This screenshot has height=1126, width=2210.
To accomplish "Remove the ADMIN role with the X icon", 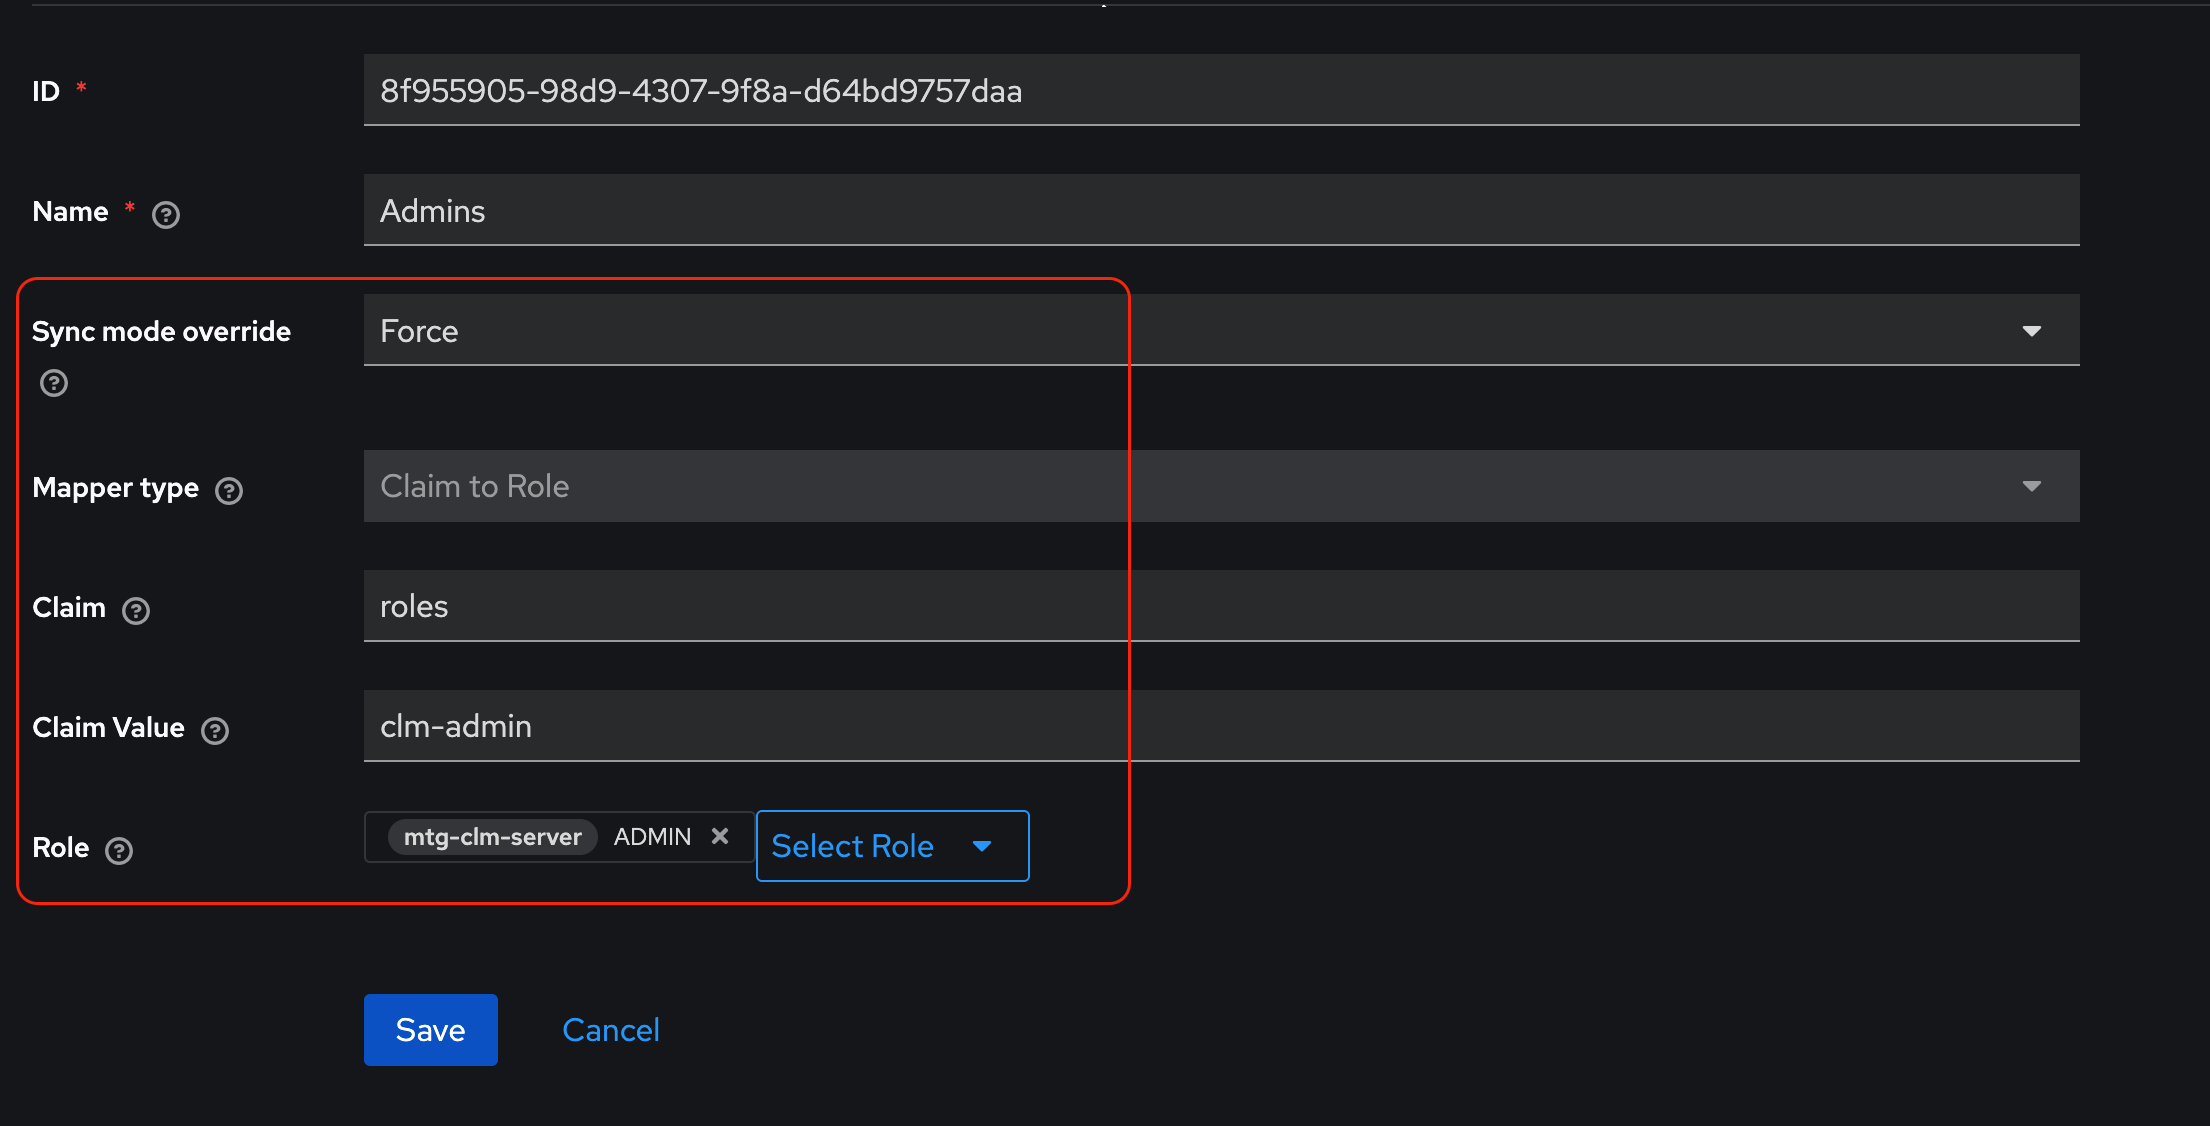I will coord(721,836).
